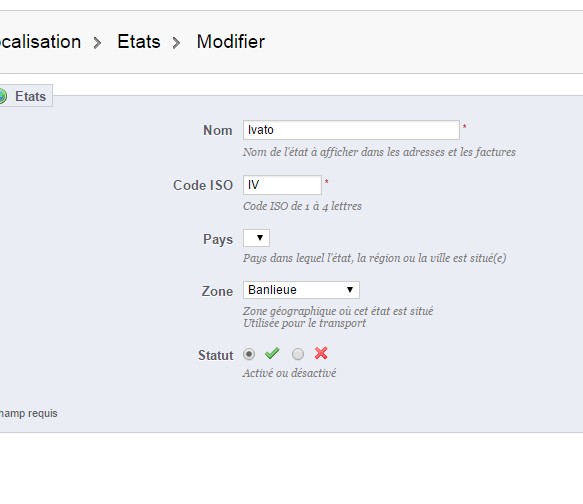Image resolution: width=583 pixels, height=504 pixels.
Task: Click the Pays label
Action: (218, 239)
